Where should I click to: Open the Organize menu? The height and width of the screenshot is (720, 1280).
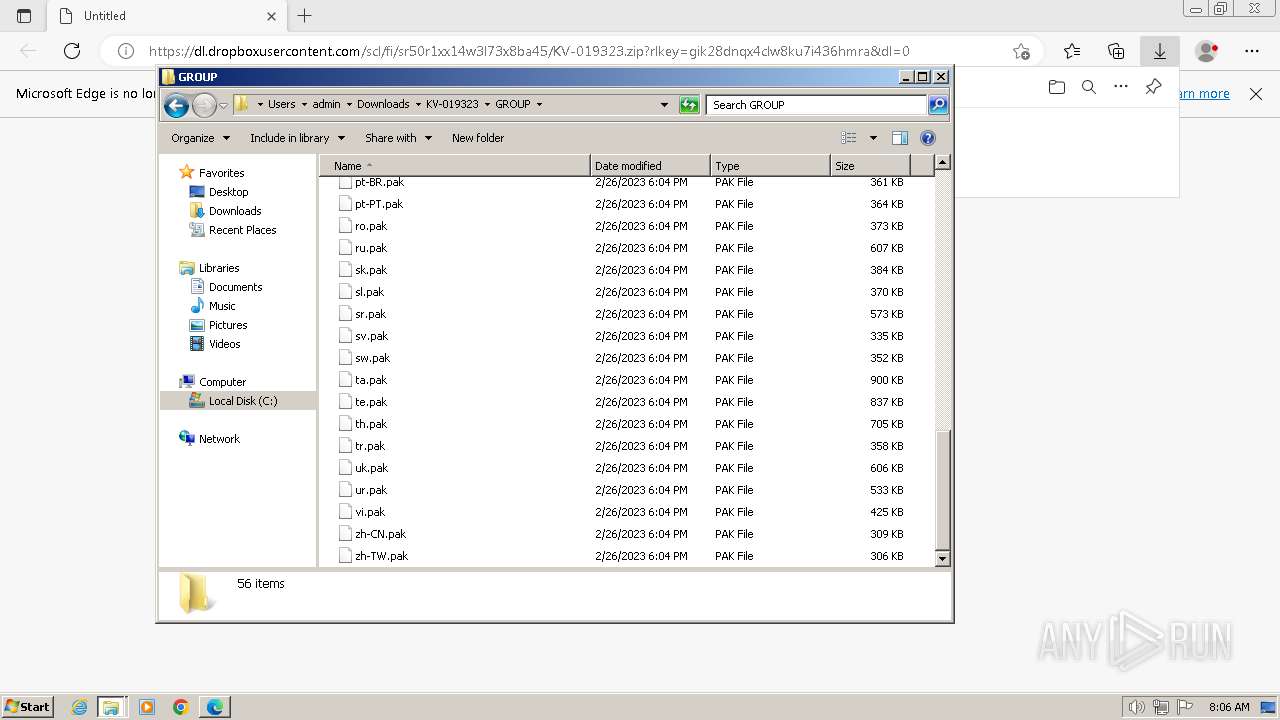[x=200, y=138]
